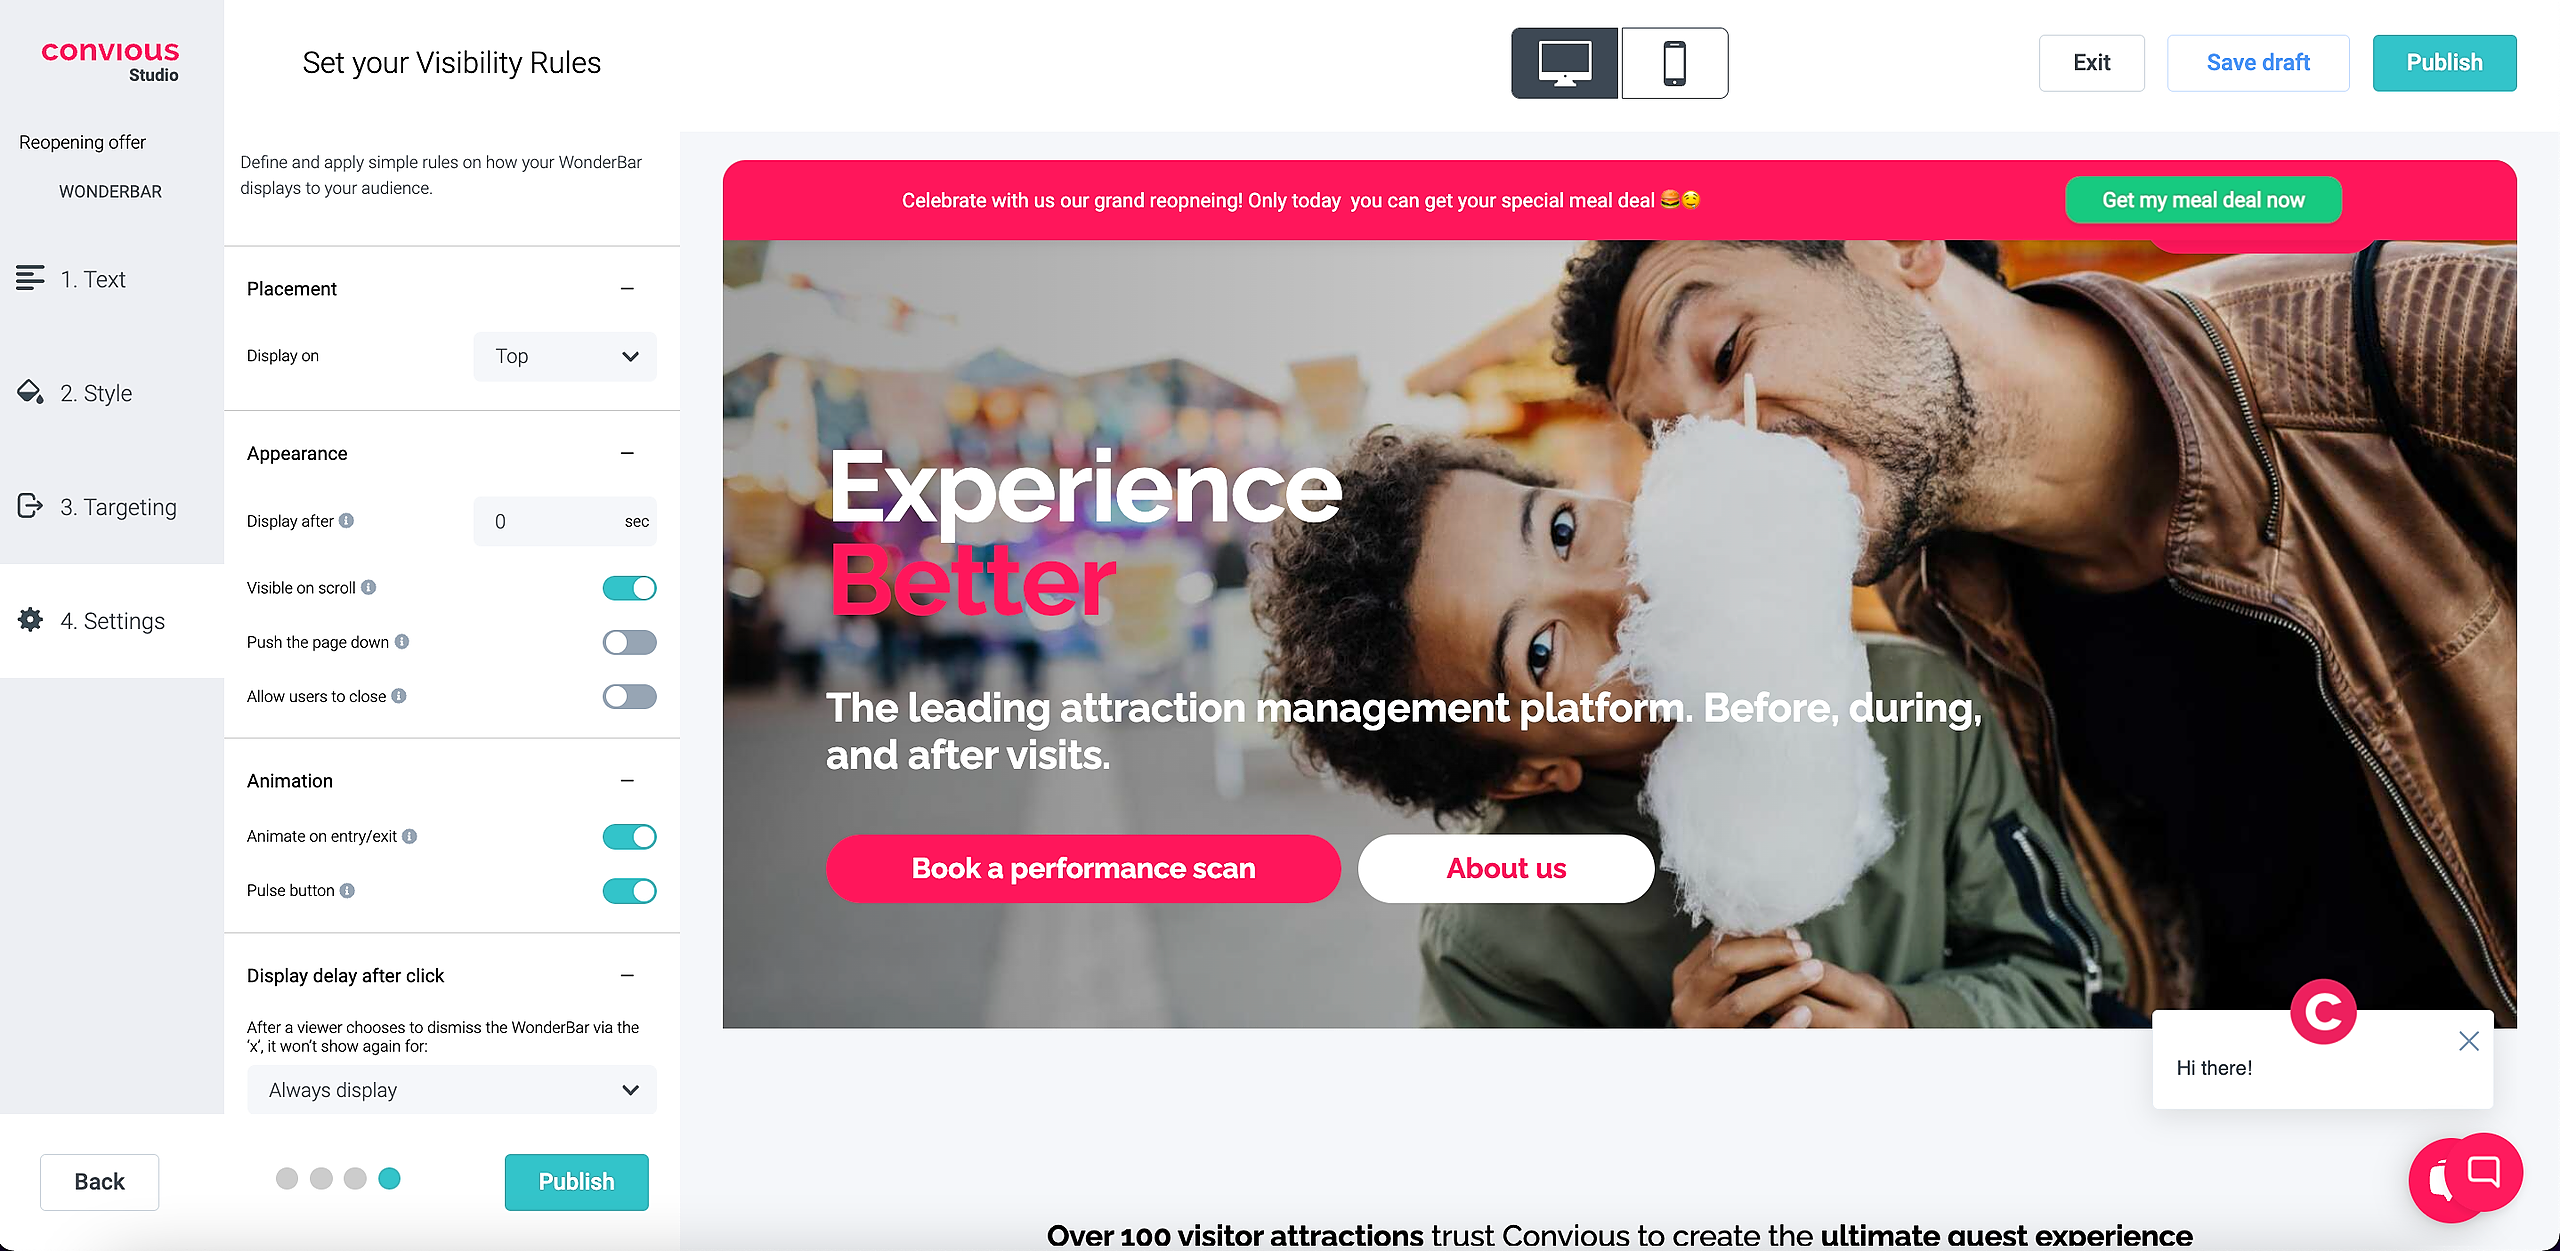Open the Display on Top dropdown
The width and height of the screenshot is (2560, 1251).
pyautogui.click(x=565, y=356)
